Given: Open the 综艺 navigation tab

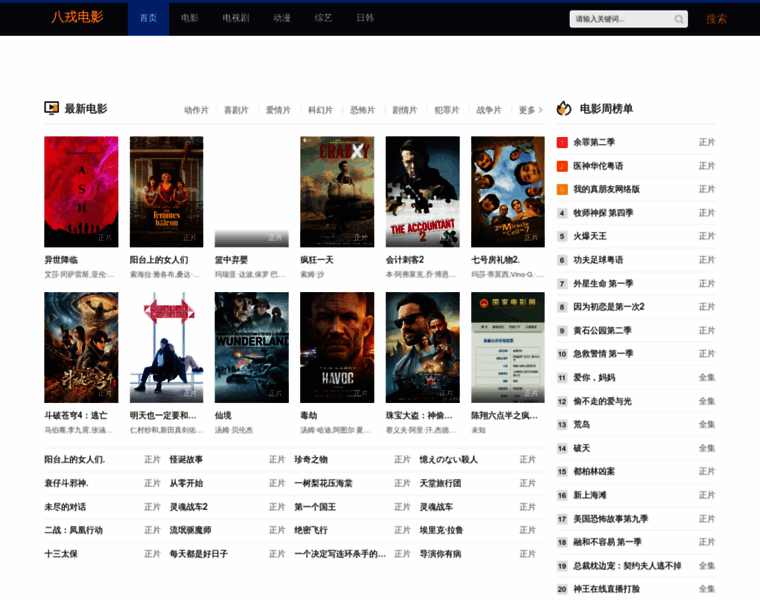Looking at the screenshot, I should (x=323, y=18).
